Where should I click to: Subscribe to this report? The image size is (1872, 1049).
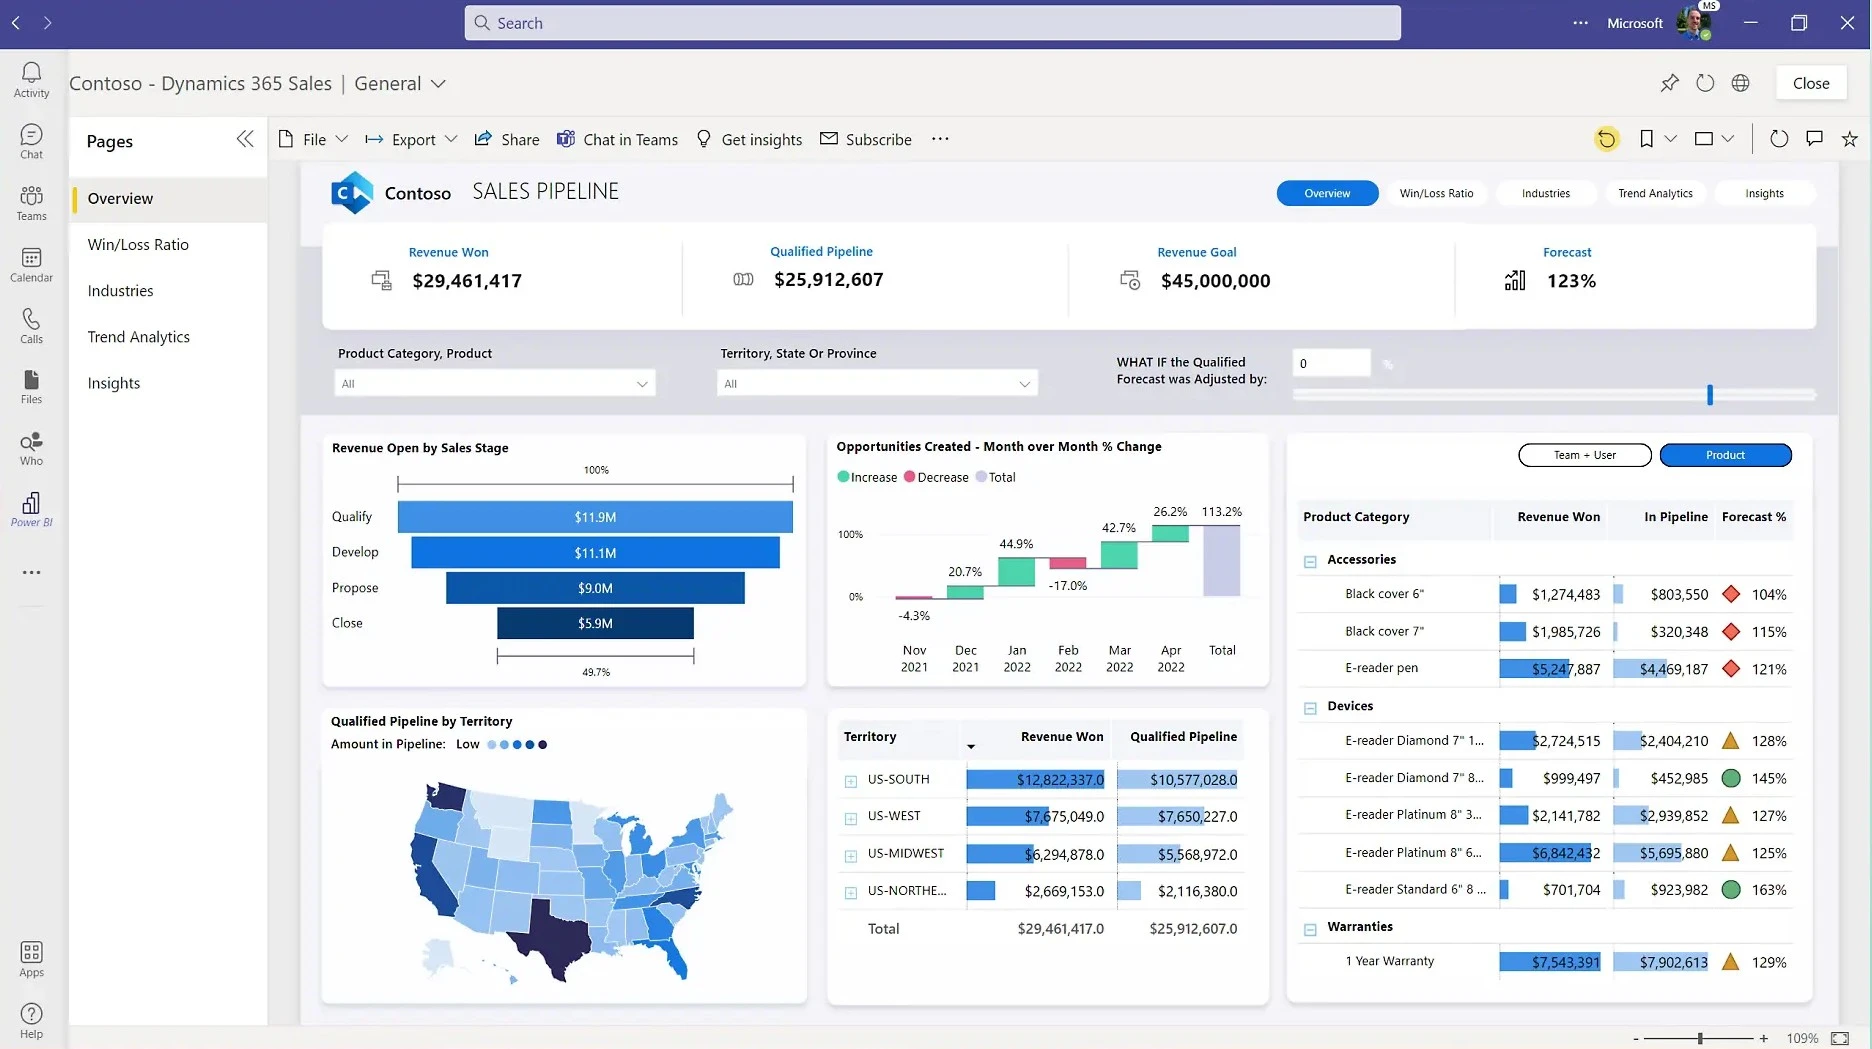pyautogui.click(x=866, y=139)
